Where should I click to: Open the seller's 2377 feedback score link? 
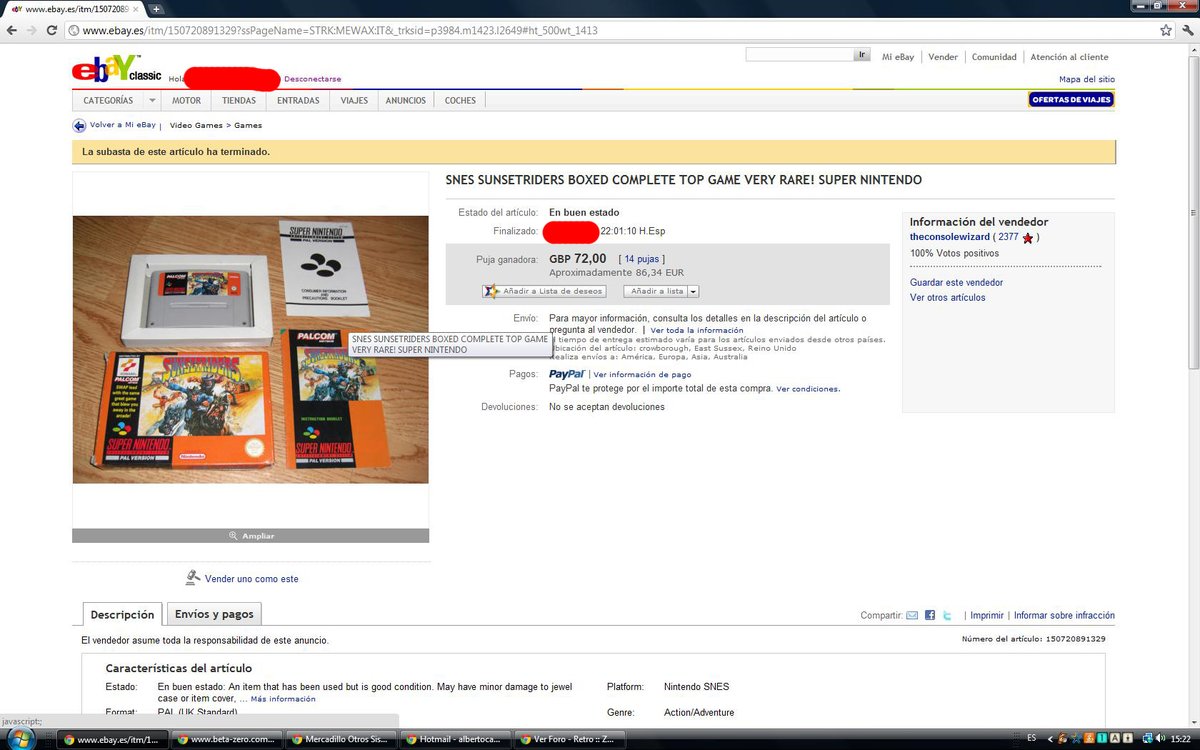click(1008, 237)
